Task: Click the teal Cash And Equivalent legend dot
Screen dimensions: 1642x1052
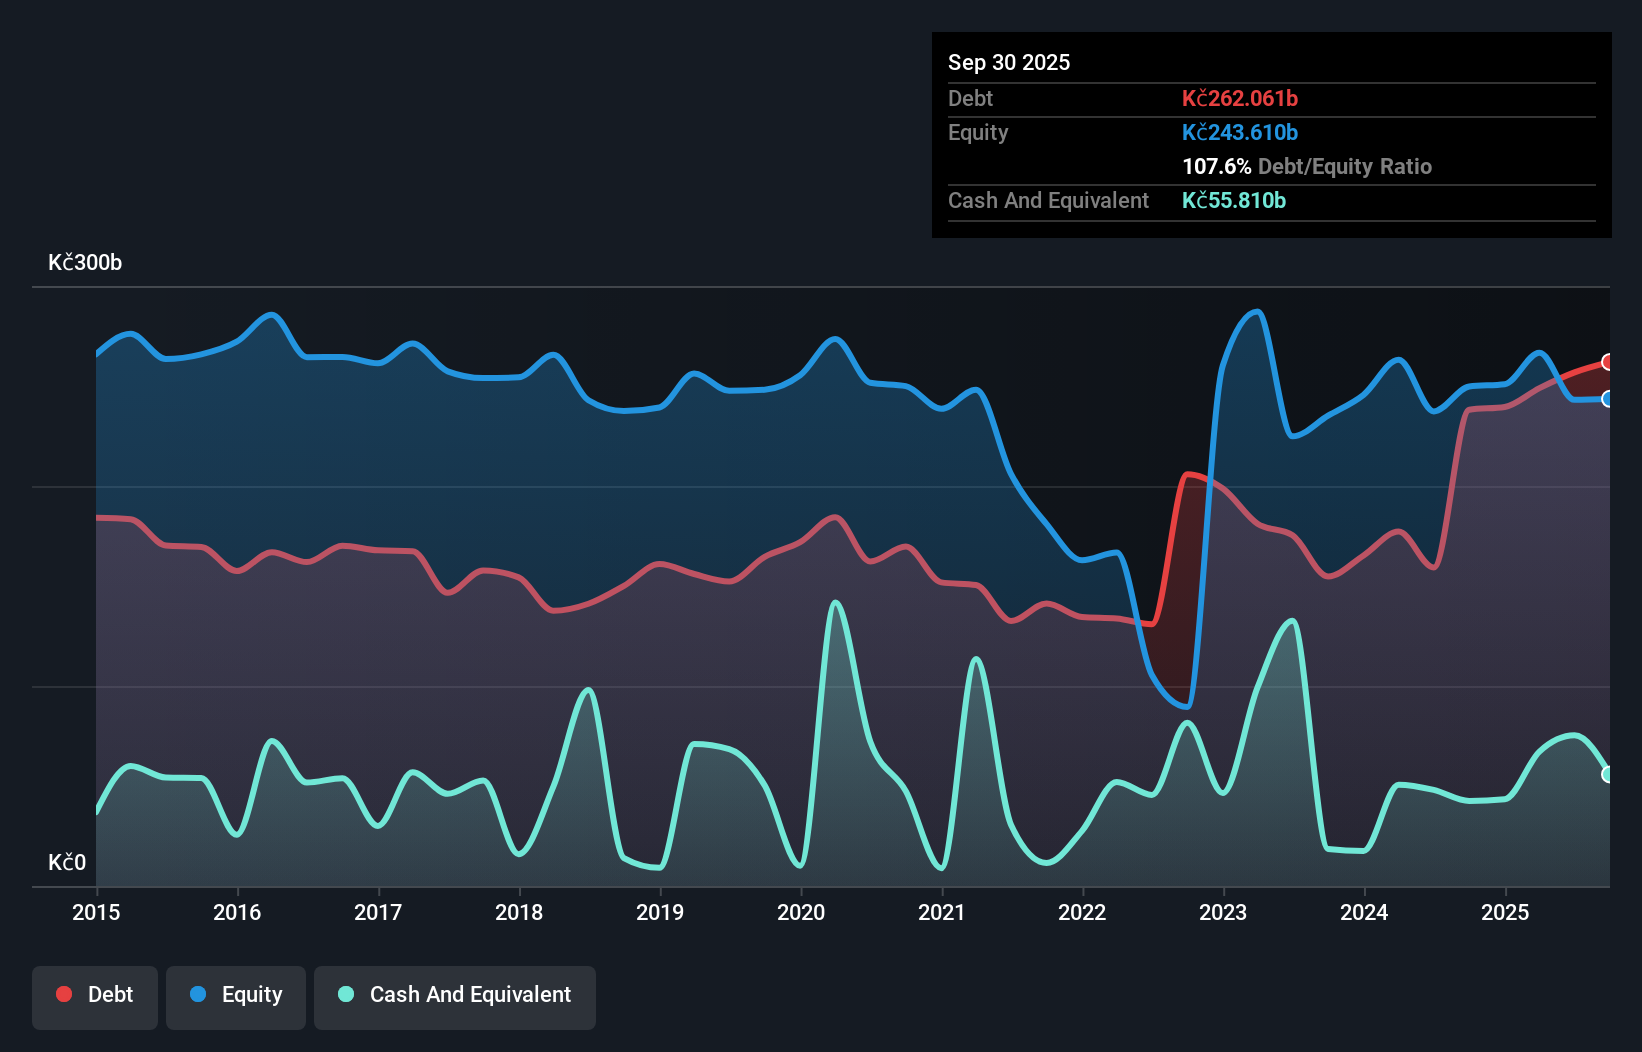Action: click(344, 995)
